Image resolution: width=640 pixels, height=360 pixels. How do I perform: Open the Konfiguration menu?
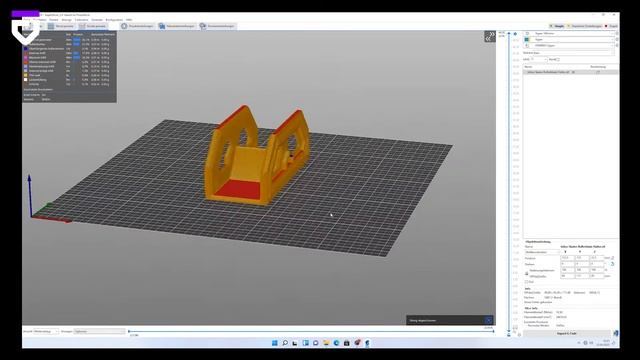tap(114, 20)
